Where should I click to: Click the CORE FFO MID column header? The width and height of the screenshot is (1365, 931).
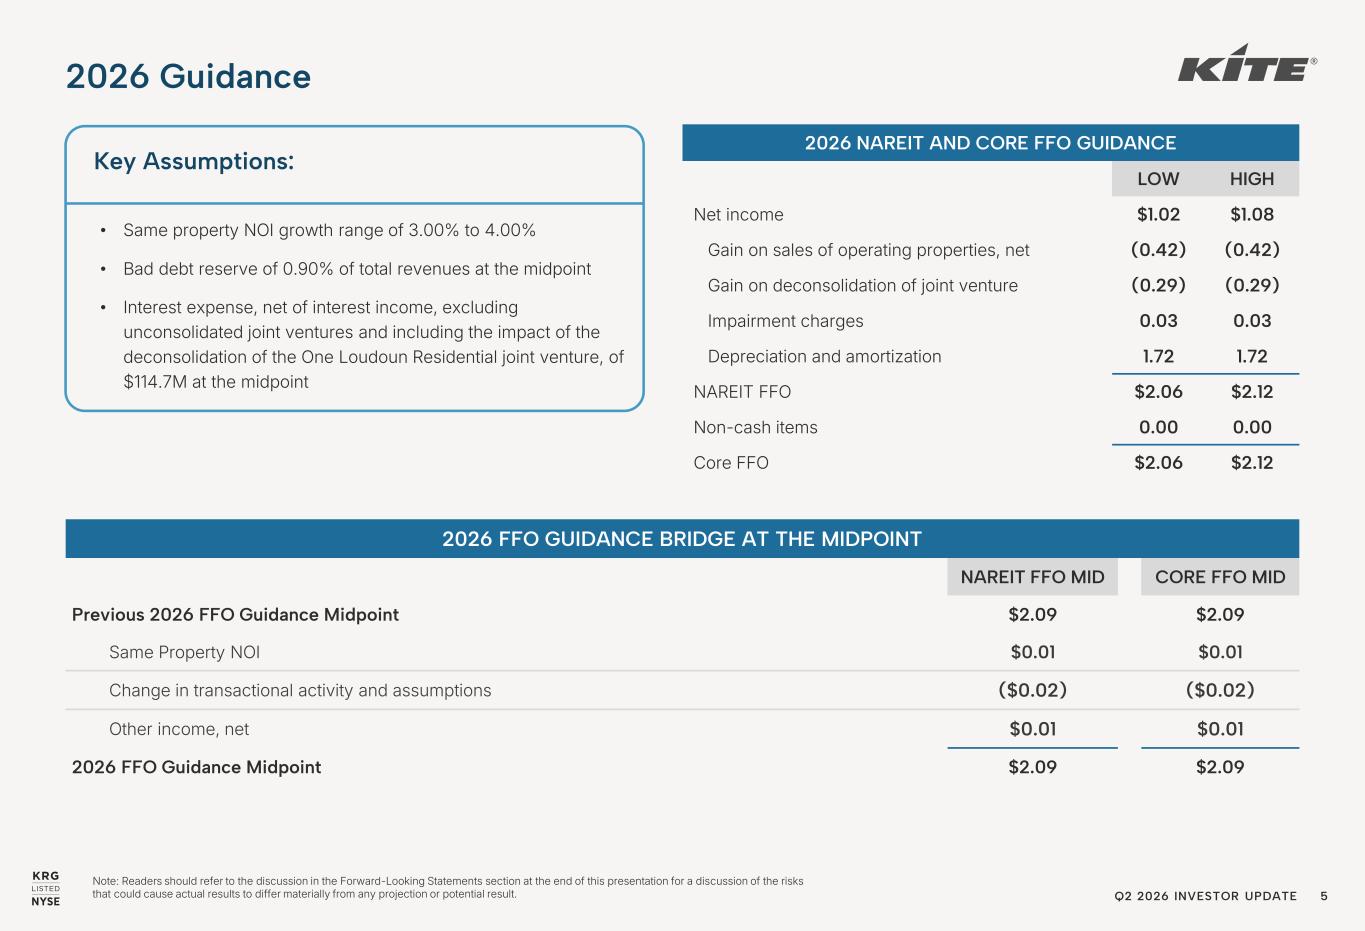(1220, 577)
